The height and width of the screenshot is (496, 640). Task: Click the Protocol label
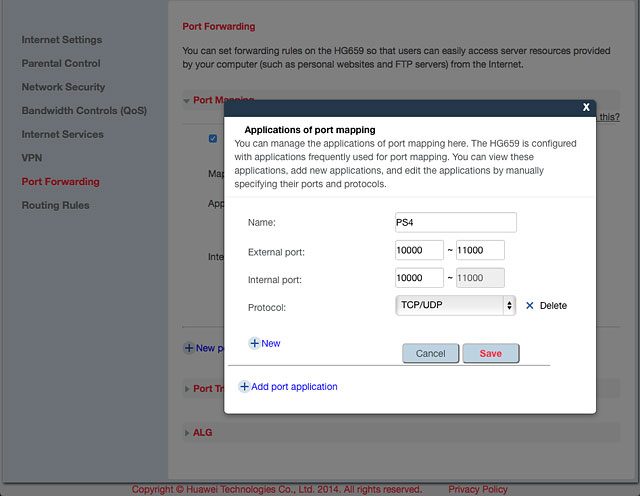point(267,307)
